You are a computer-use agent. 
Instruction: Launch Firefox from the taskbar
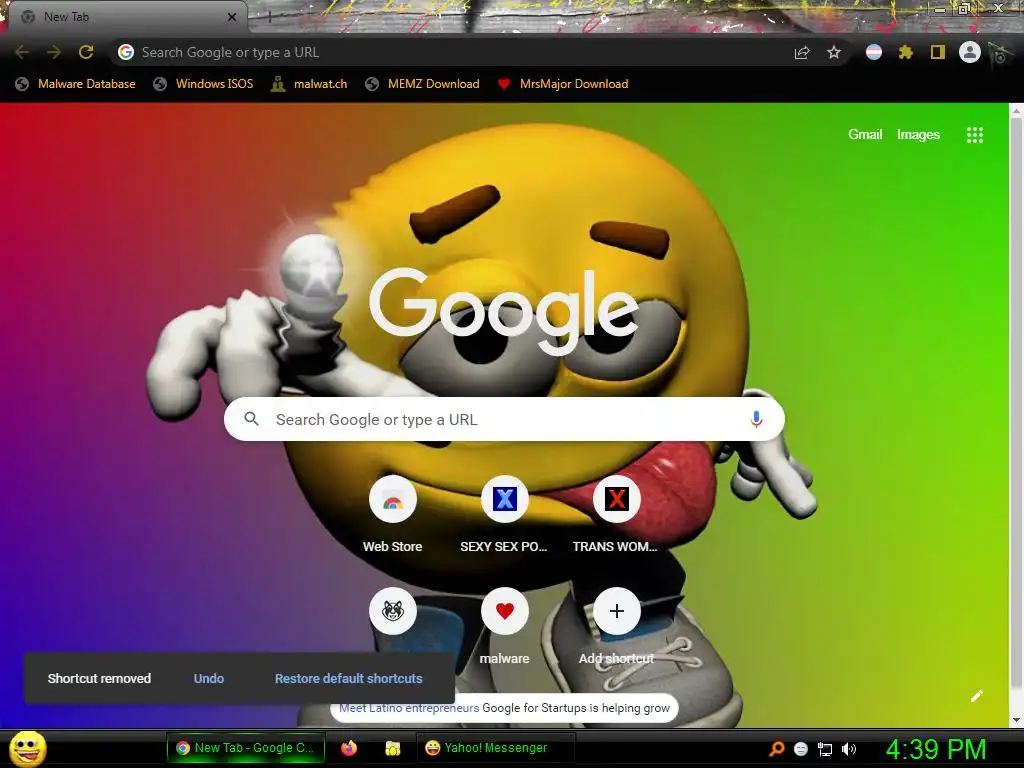pyautogui.click(x=349, y=748)
